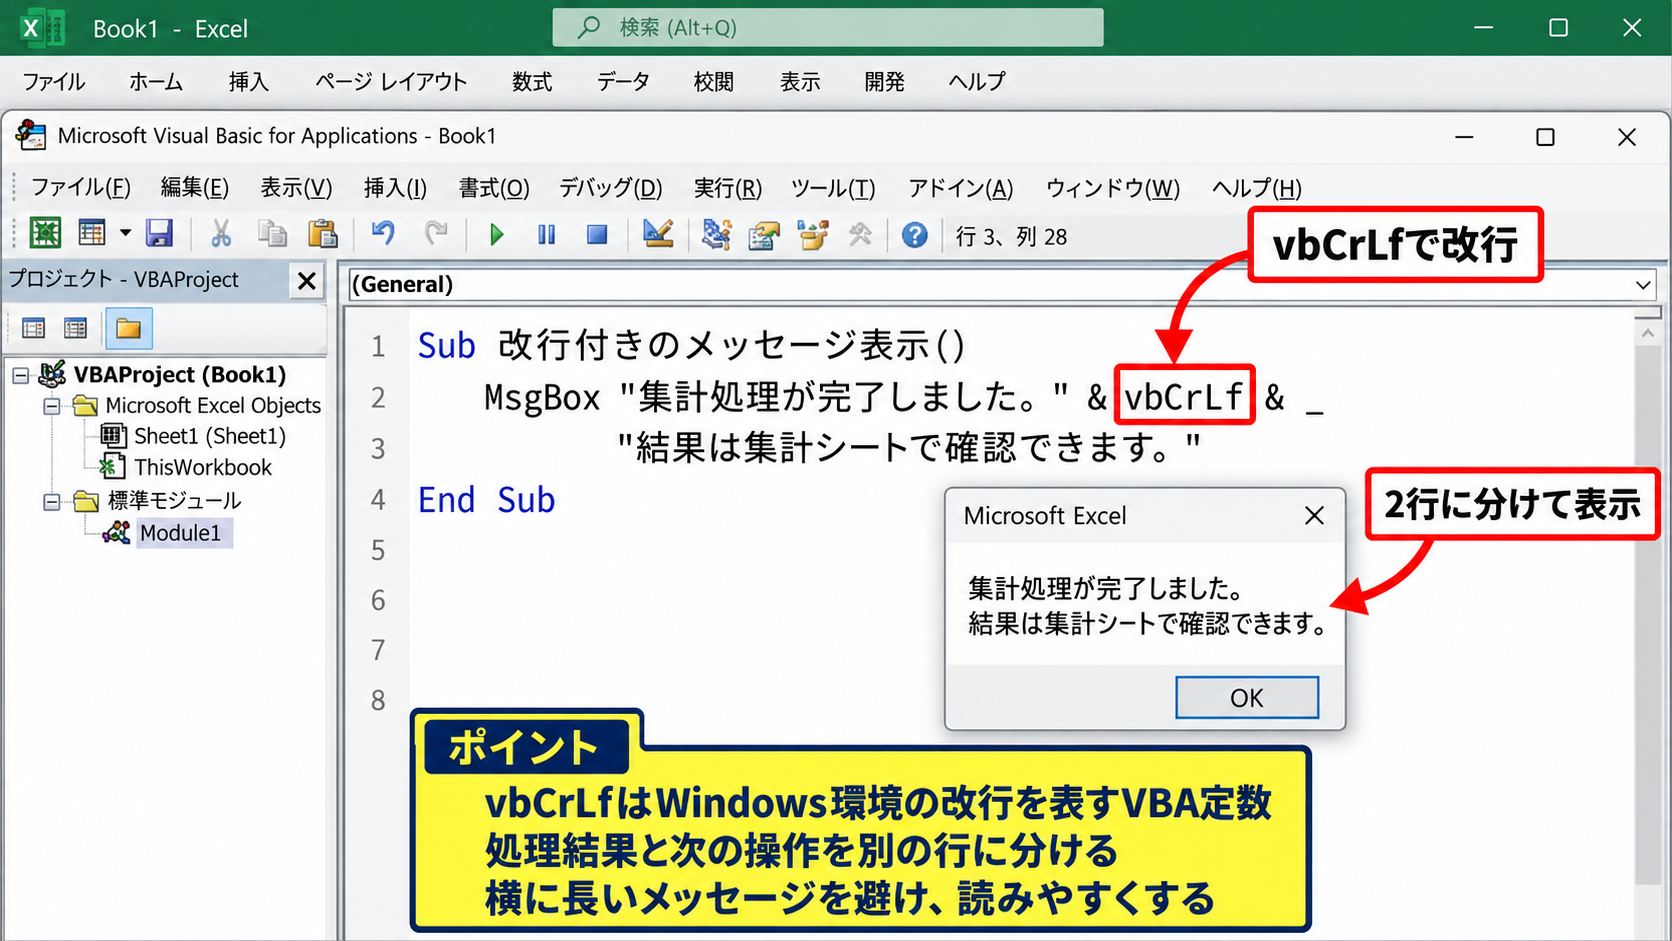Click the View Microsoft Excel toolbar icon
This screenshot has width=1672, height=941.
pos(45,234)
